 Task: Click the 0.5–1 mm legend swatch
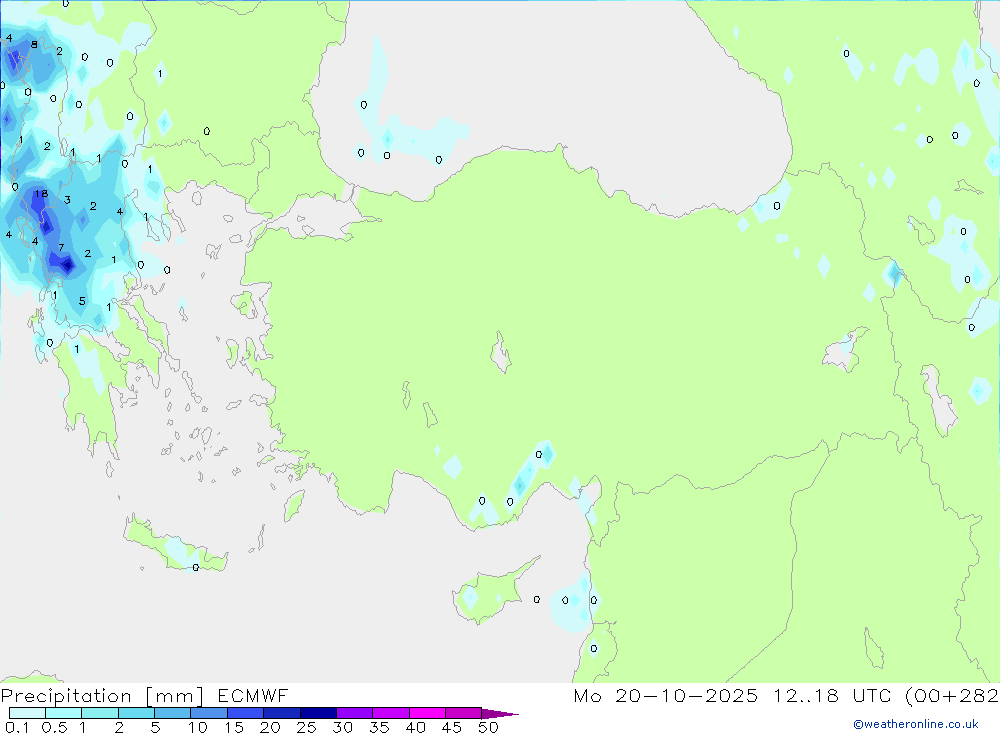(63, 713)
